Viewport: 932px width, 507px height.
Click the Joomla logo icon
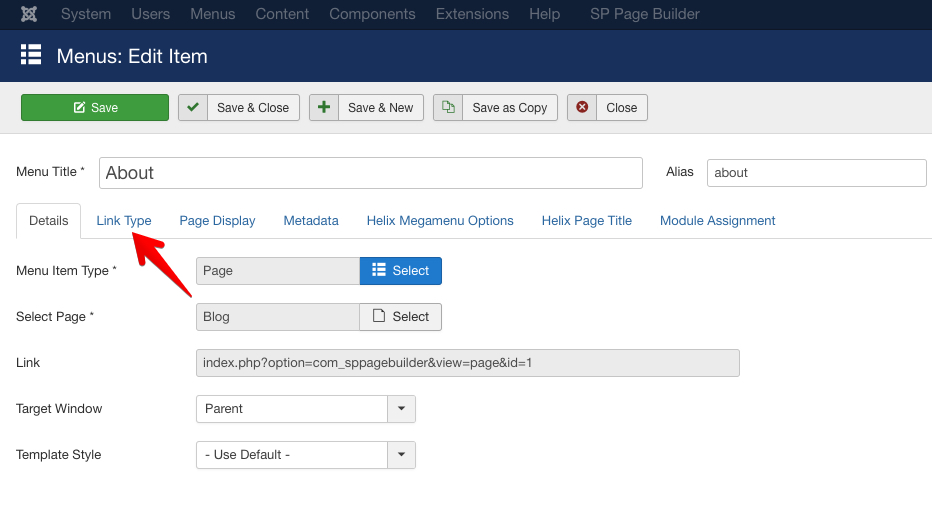(29, 14)
